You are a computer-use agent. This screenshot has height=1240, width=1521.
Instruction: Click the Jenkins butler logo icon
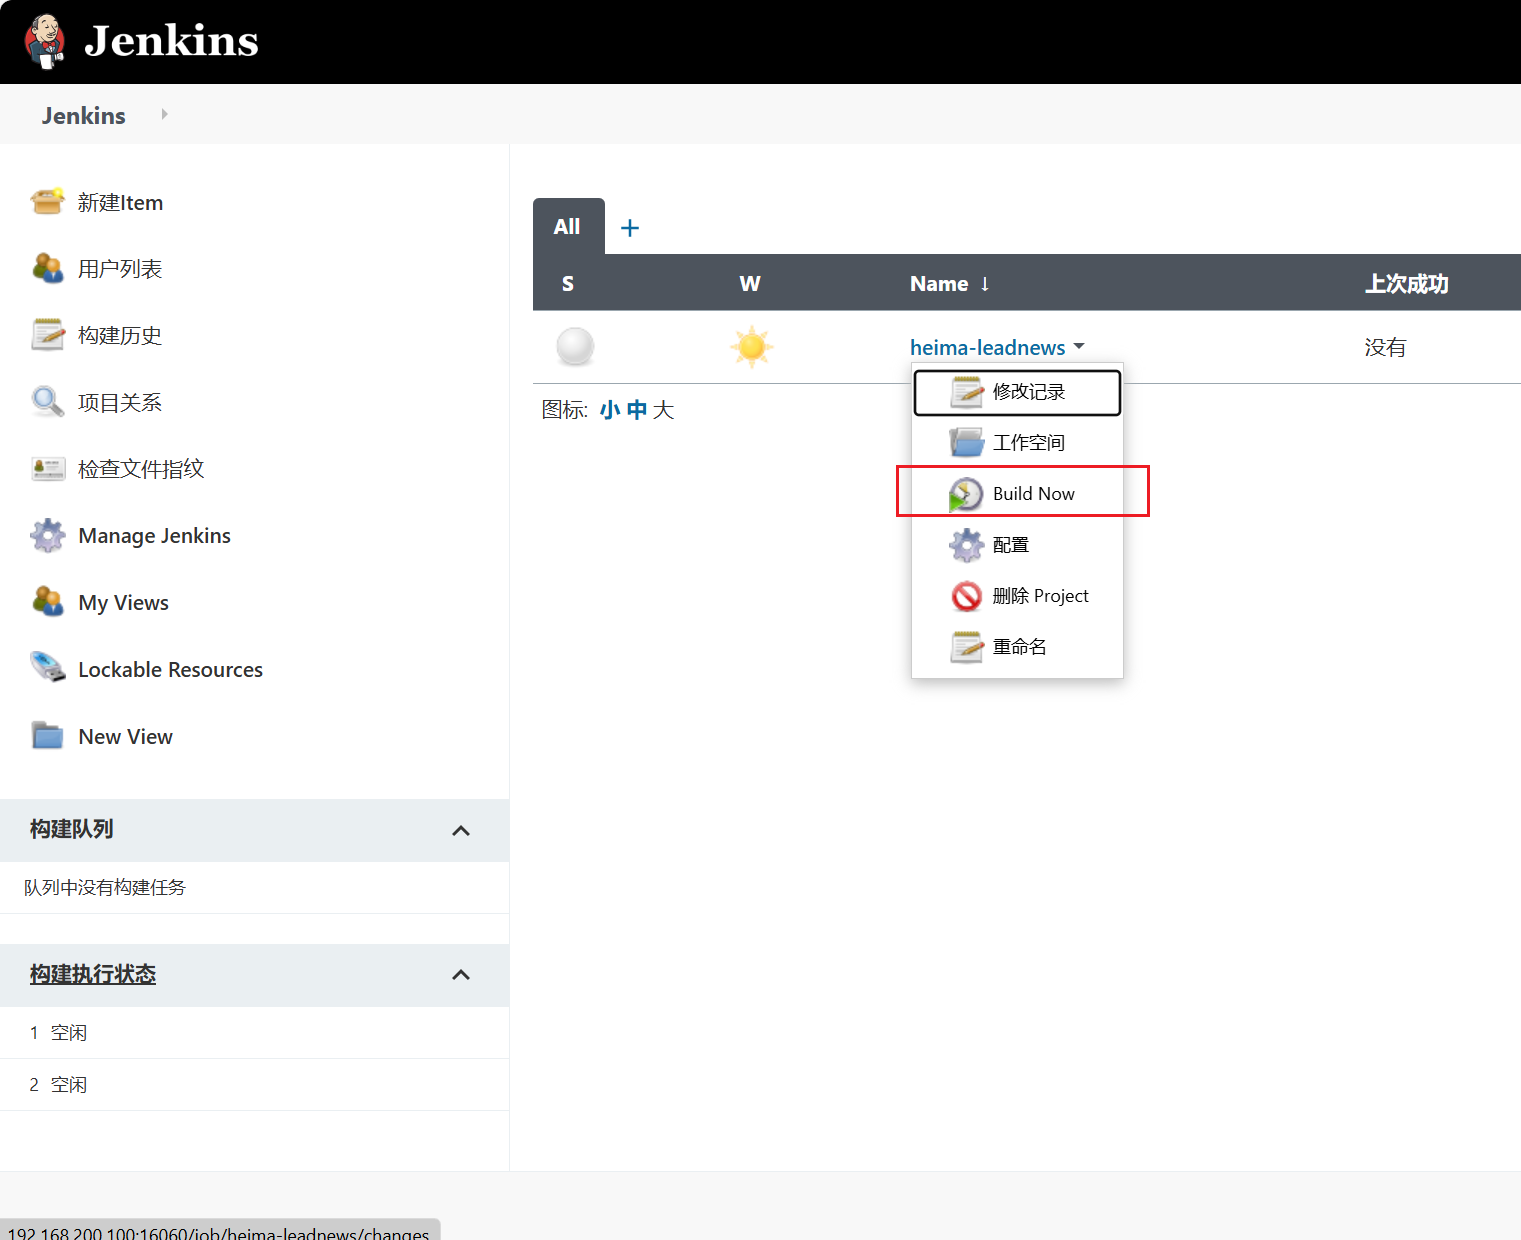point(45,41)
